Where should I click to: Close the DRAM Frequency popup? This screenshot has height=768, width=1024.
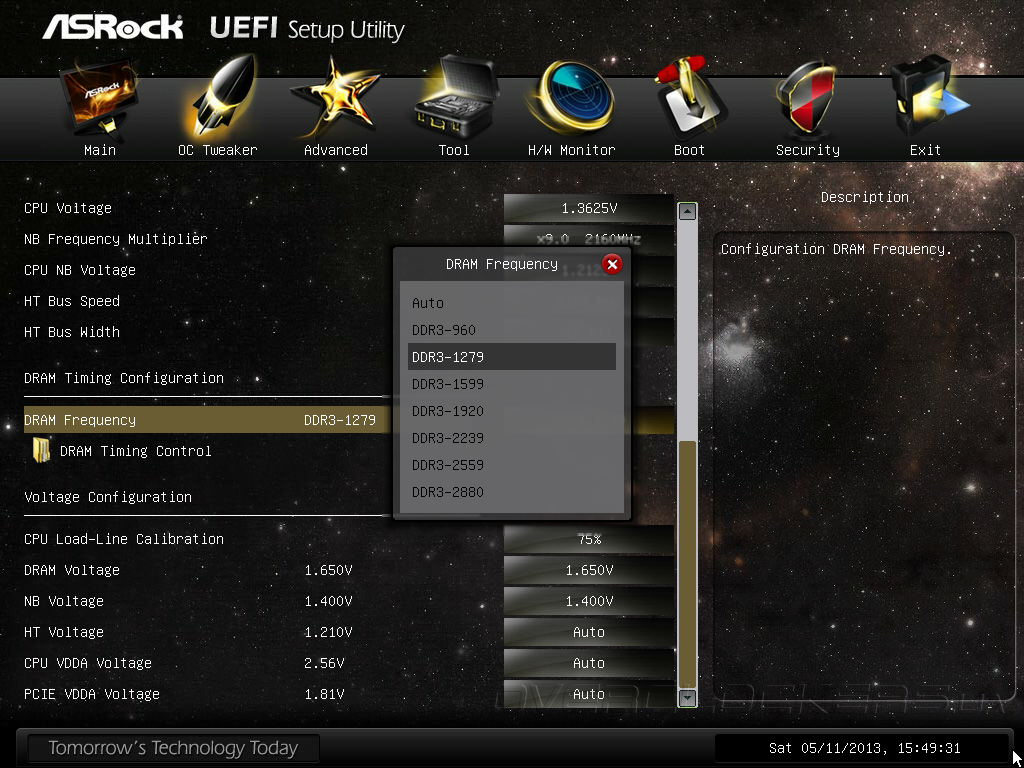click(612, 264)
